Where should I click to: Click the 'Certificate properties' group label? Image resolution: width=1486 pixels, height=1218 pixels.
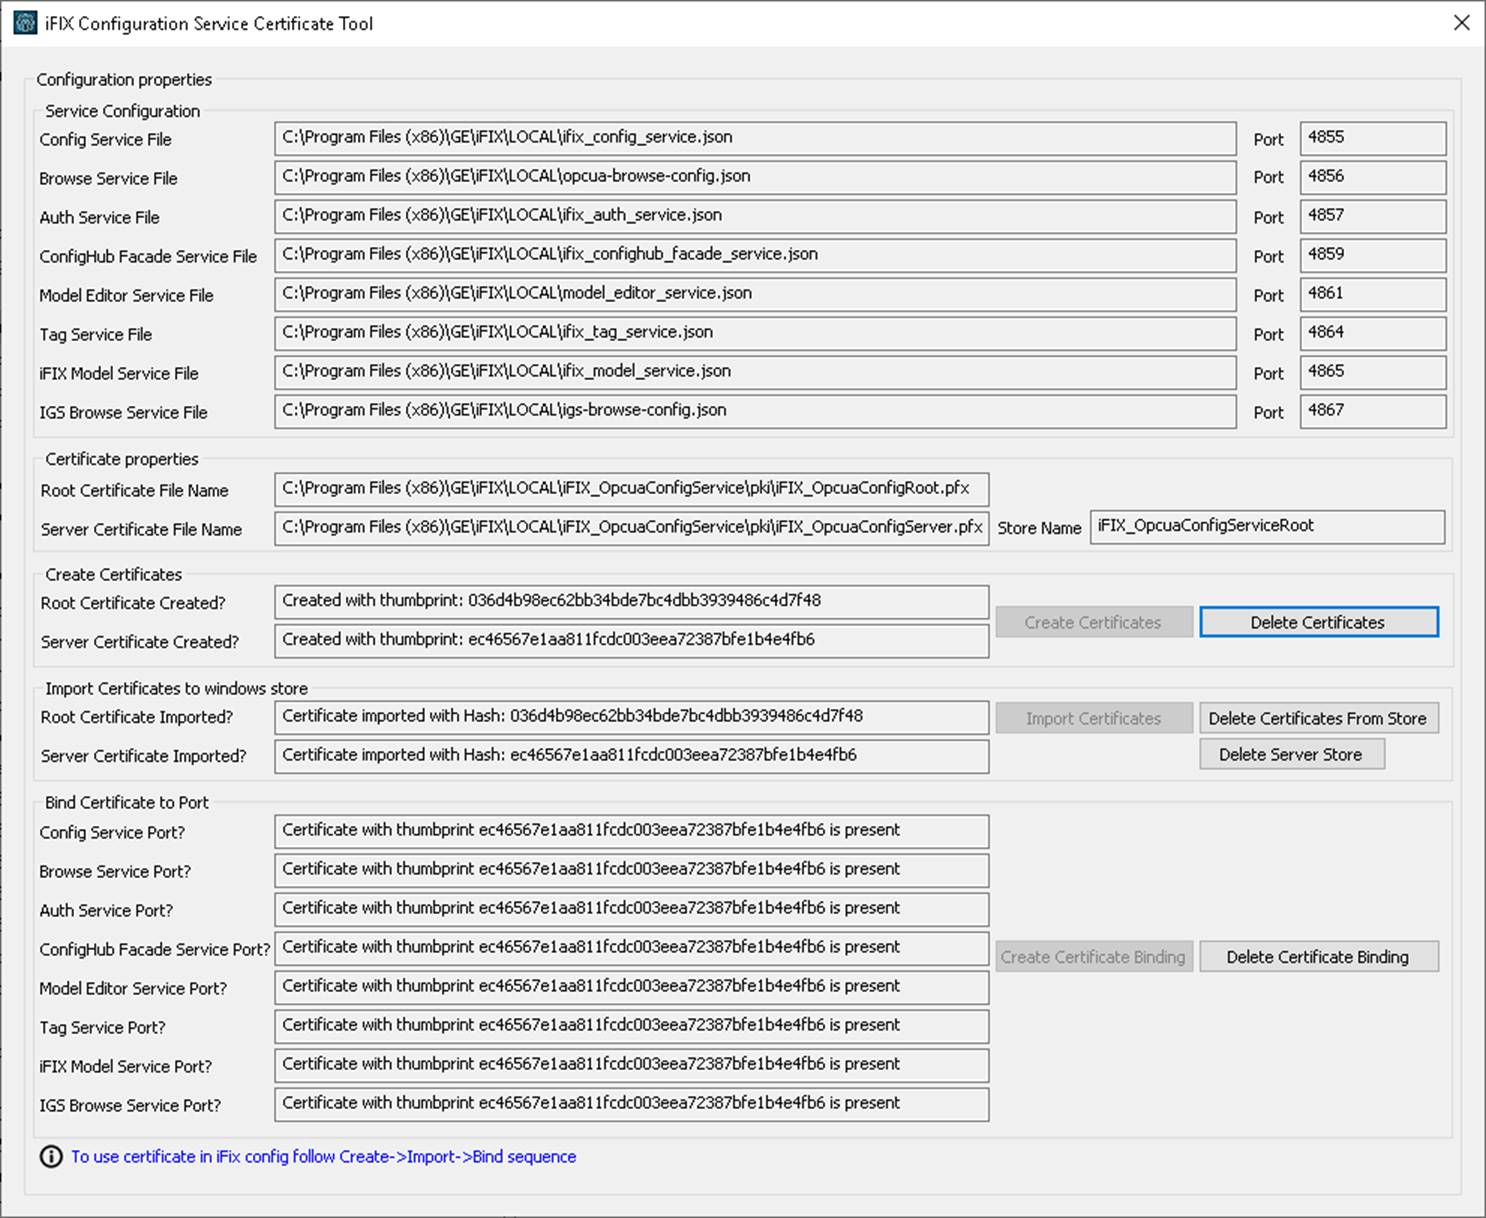[x=122, y=459]
